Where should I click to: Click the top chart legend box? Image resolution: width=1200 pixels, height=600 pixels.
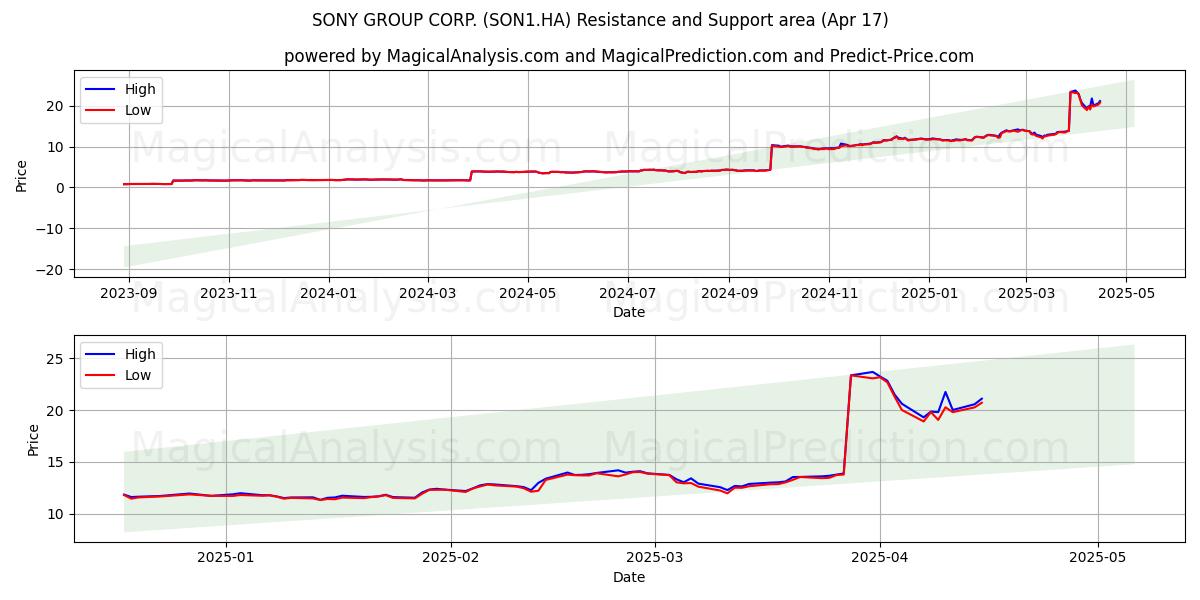tap(121, 100)
